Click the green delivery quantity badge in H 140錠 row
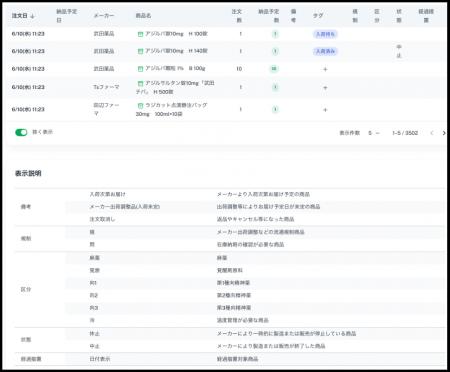The height and width of the screenshot is (372, 450). [275, 51]
